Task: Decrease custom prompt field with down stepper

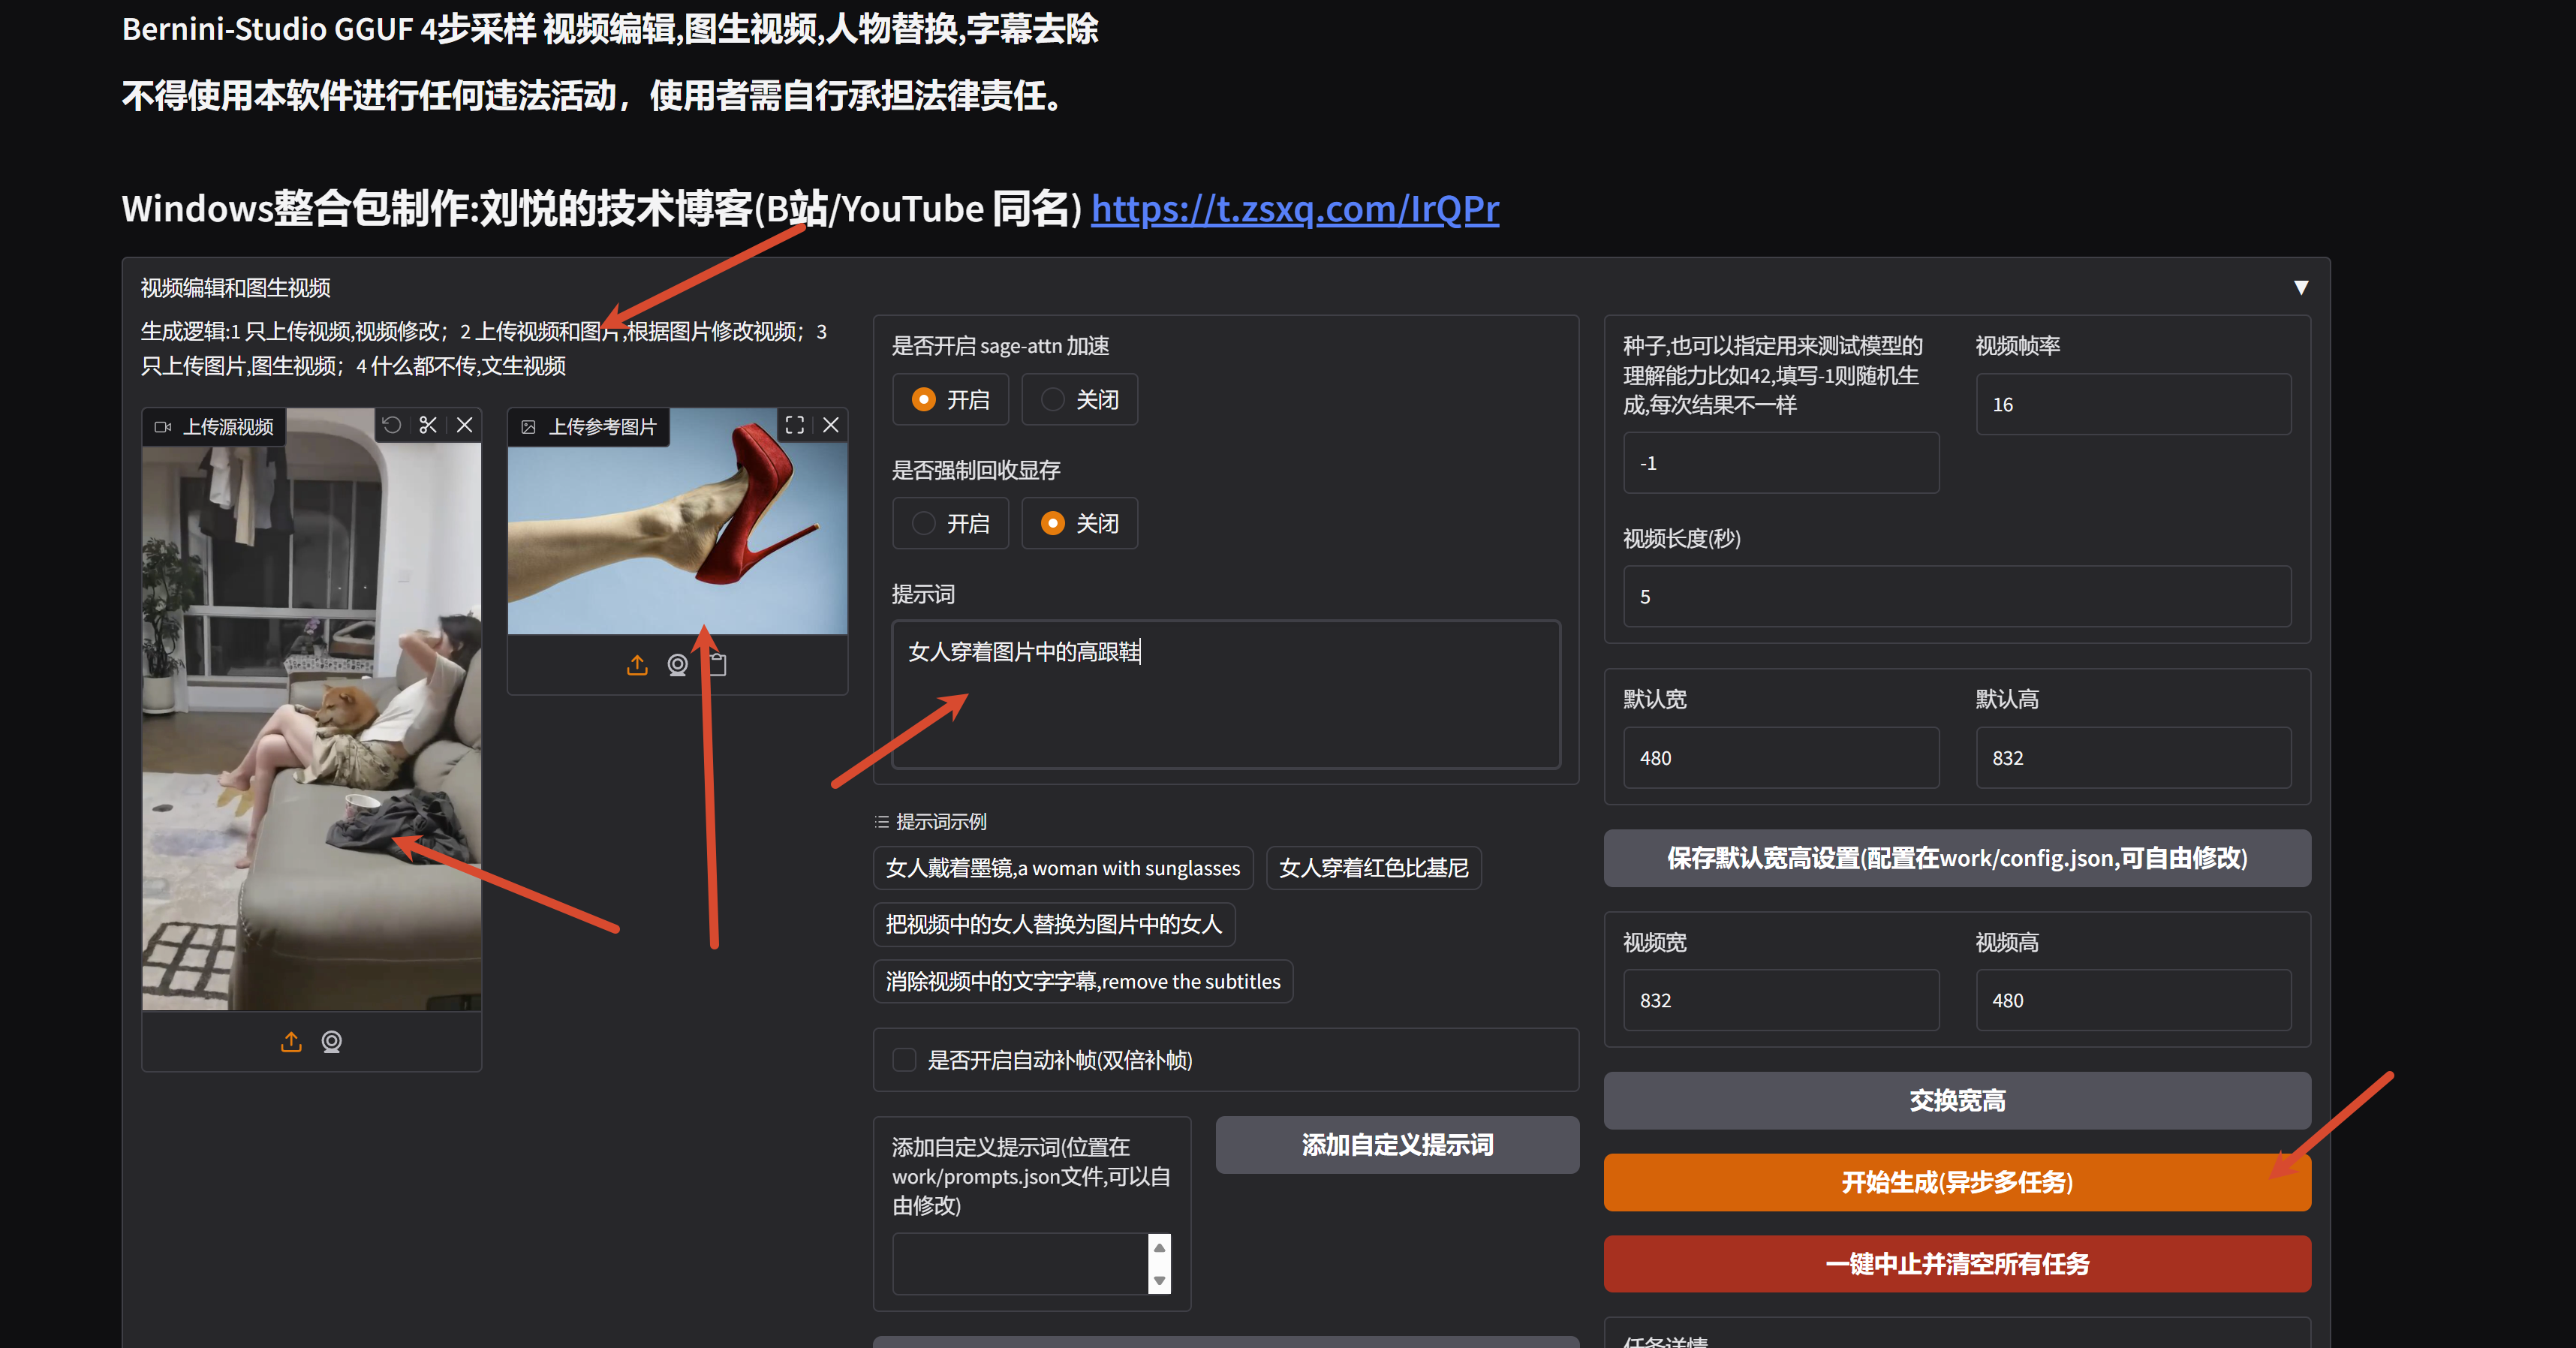Action: (x=1160, y=1281)
